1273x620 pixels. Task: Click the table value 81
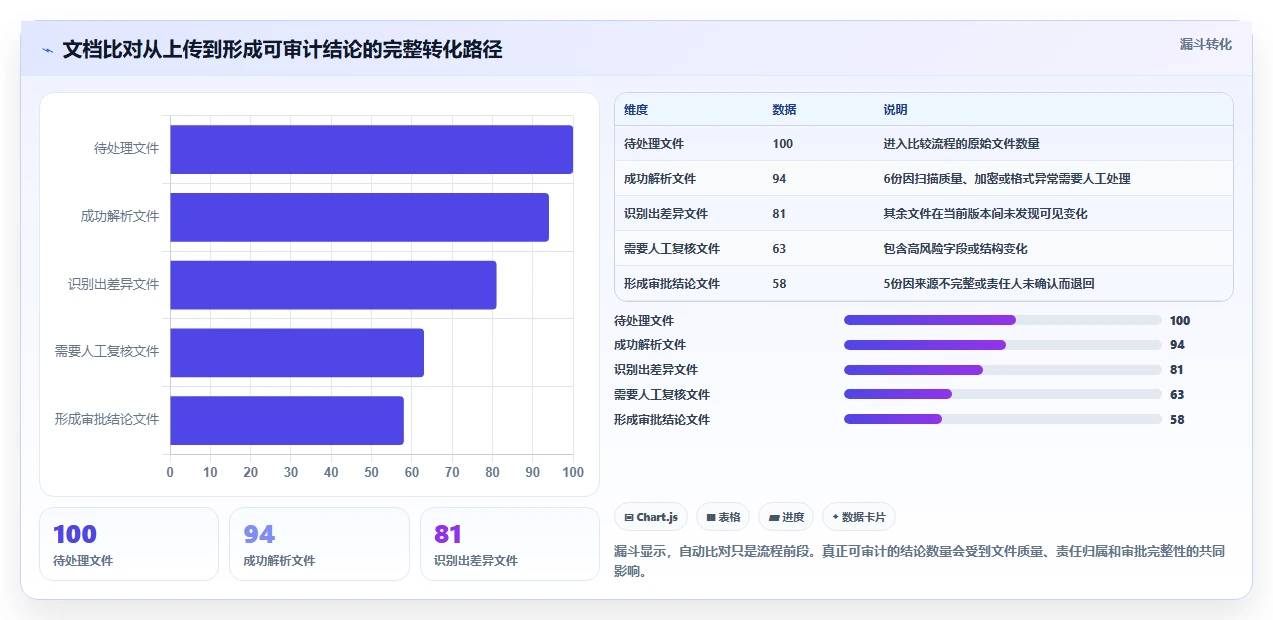point(779,214)
